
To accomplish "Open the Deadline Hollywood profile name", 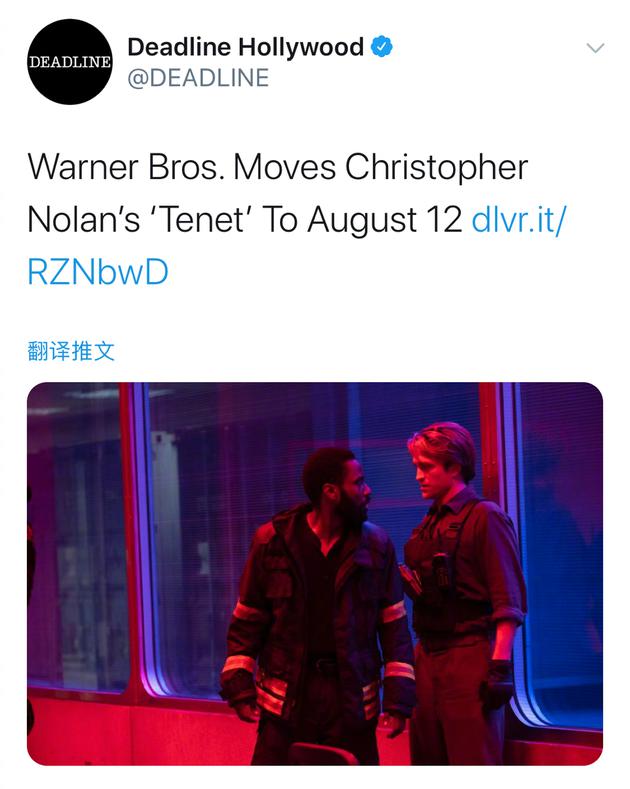I will (x=245, y=47).
